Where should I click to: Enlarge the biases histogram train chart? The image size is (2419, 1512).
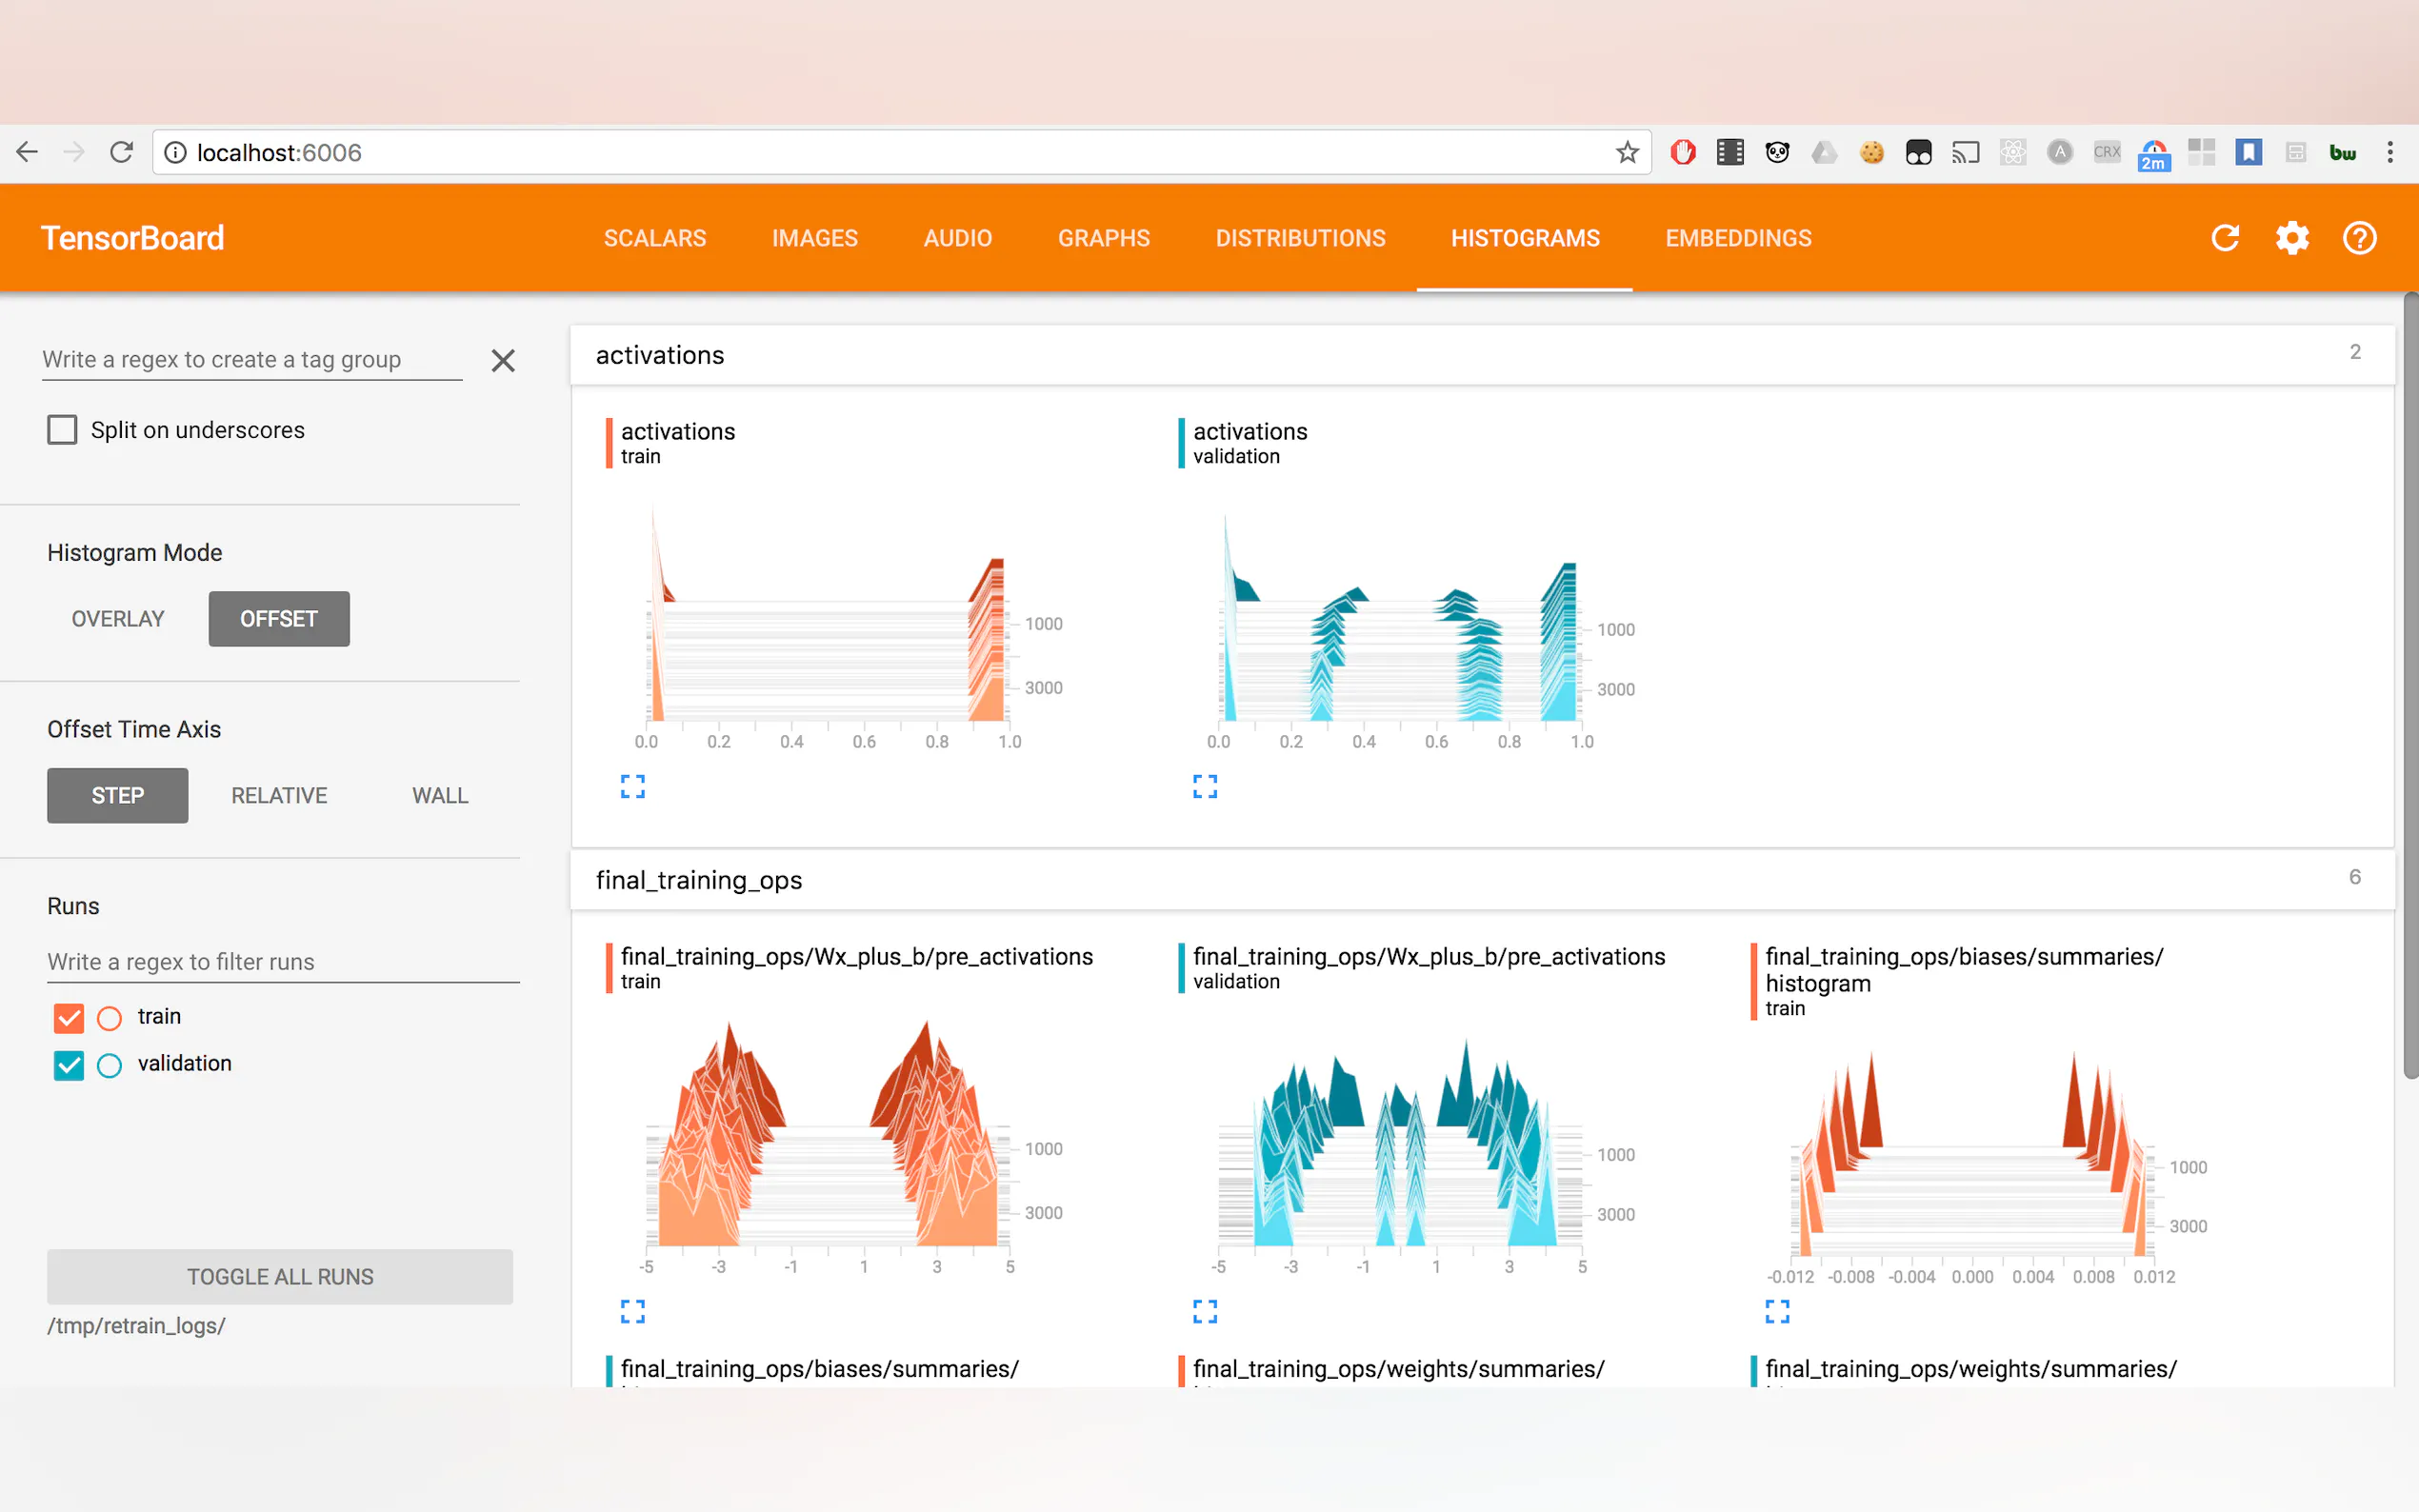[x=1777, y=1311]
